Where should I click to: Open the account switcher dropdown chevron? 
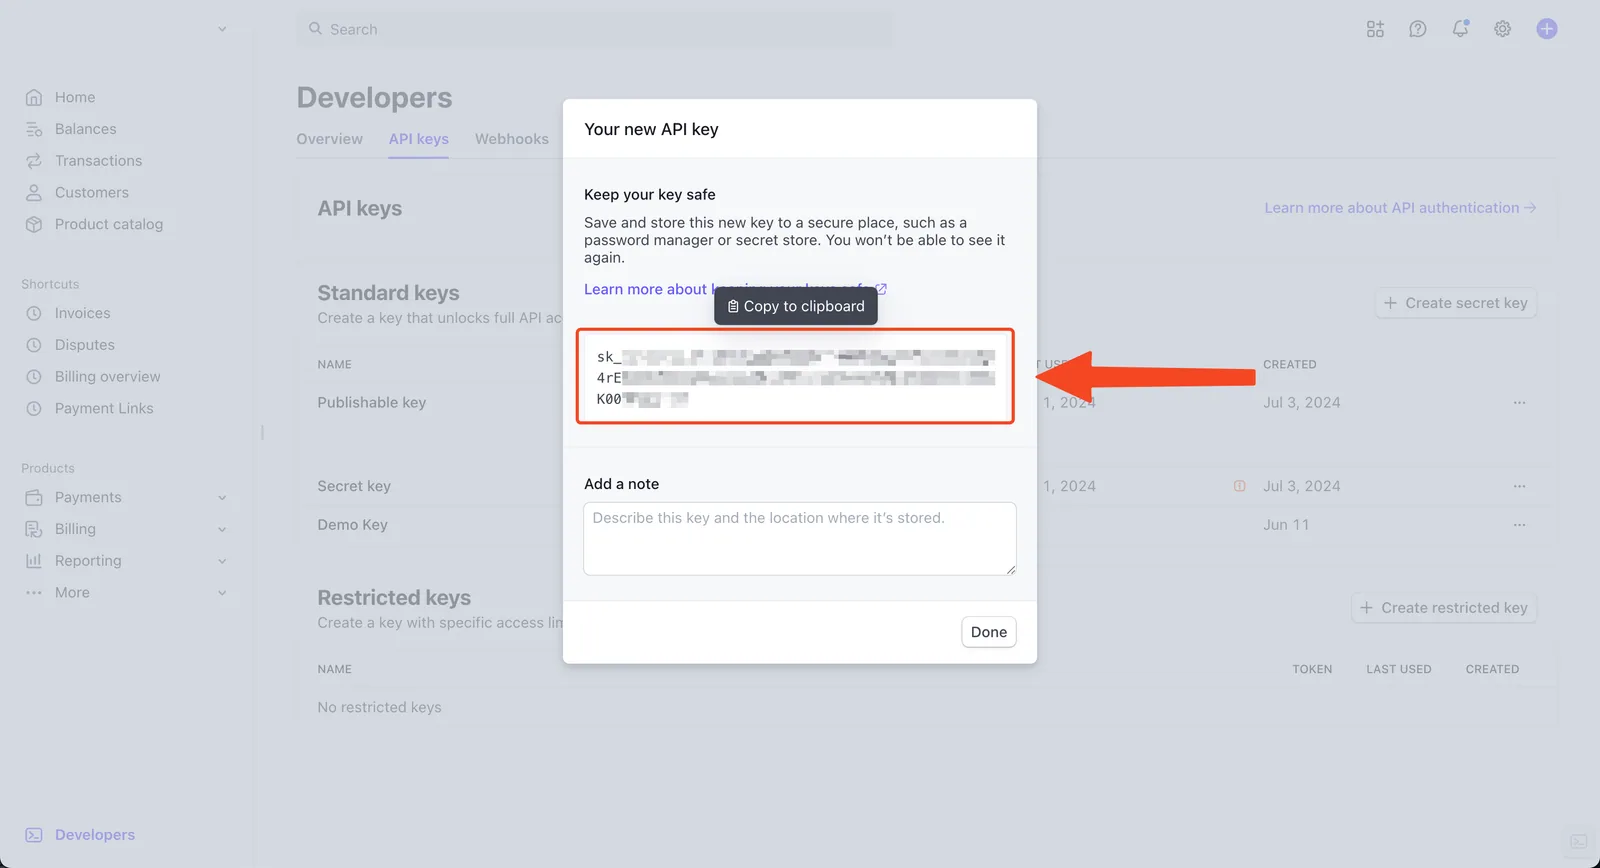222,29
